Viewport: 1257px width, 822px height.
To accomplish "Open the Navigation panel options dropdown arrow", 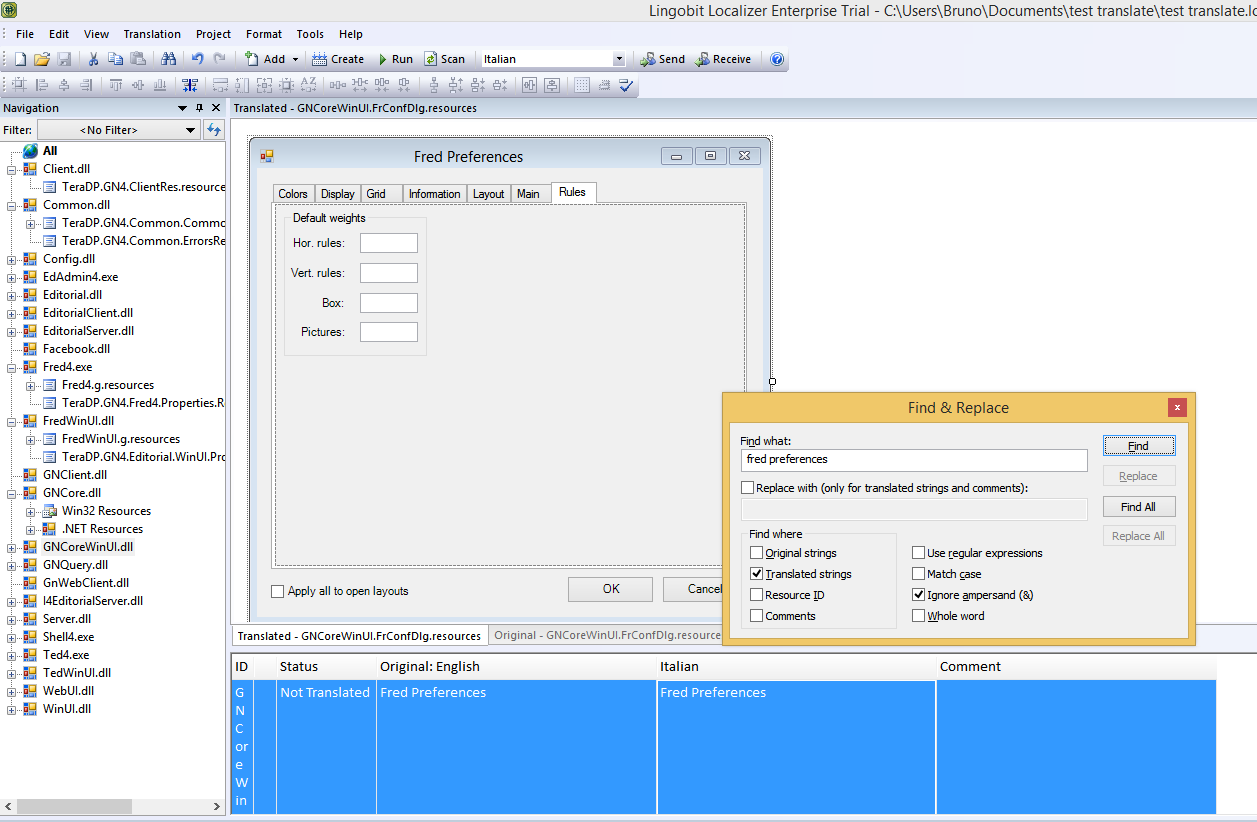I will (x=182, y=108).
